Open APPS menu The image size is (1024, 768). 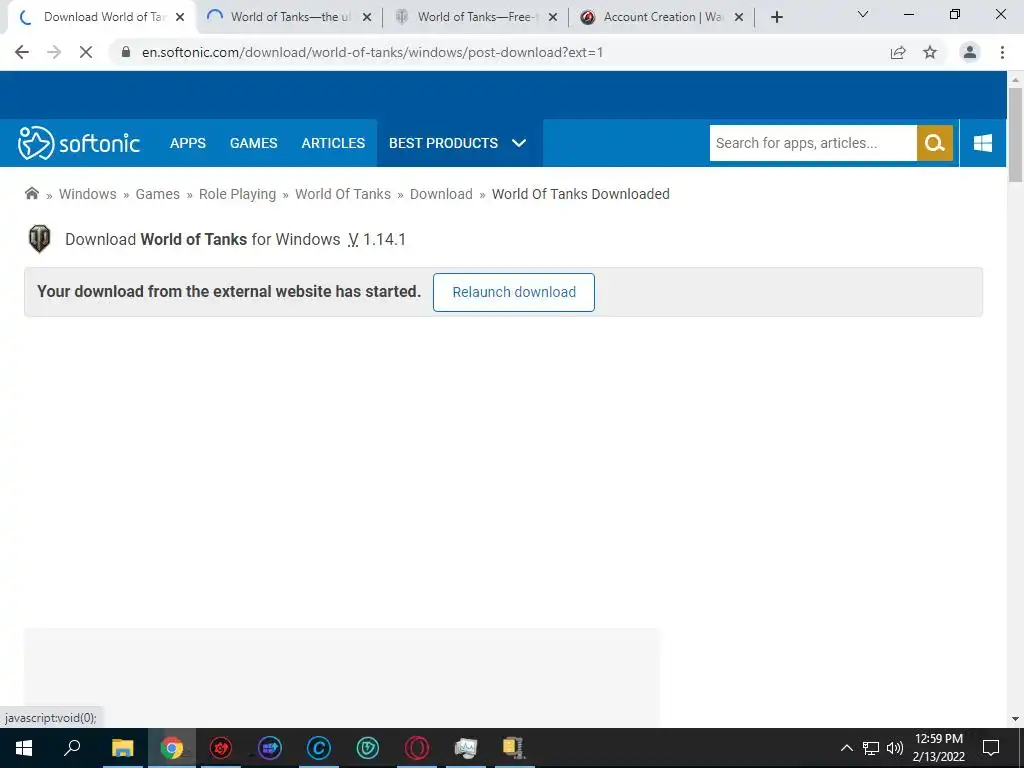pos(187,143)
